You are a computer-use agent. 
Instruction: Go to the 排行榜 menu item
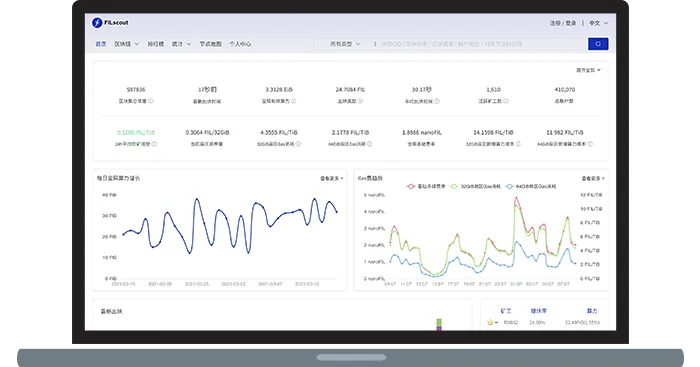click(x=155, y=44)
